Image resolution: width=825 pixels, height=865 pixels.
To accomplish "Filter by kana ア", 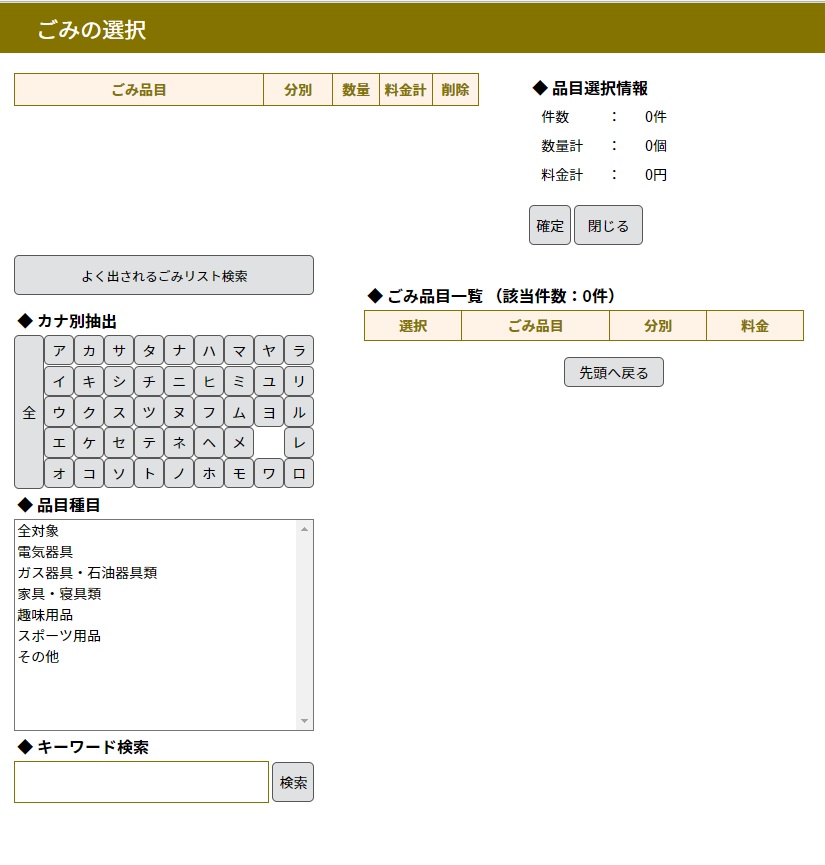I will (x=59, y=350).
